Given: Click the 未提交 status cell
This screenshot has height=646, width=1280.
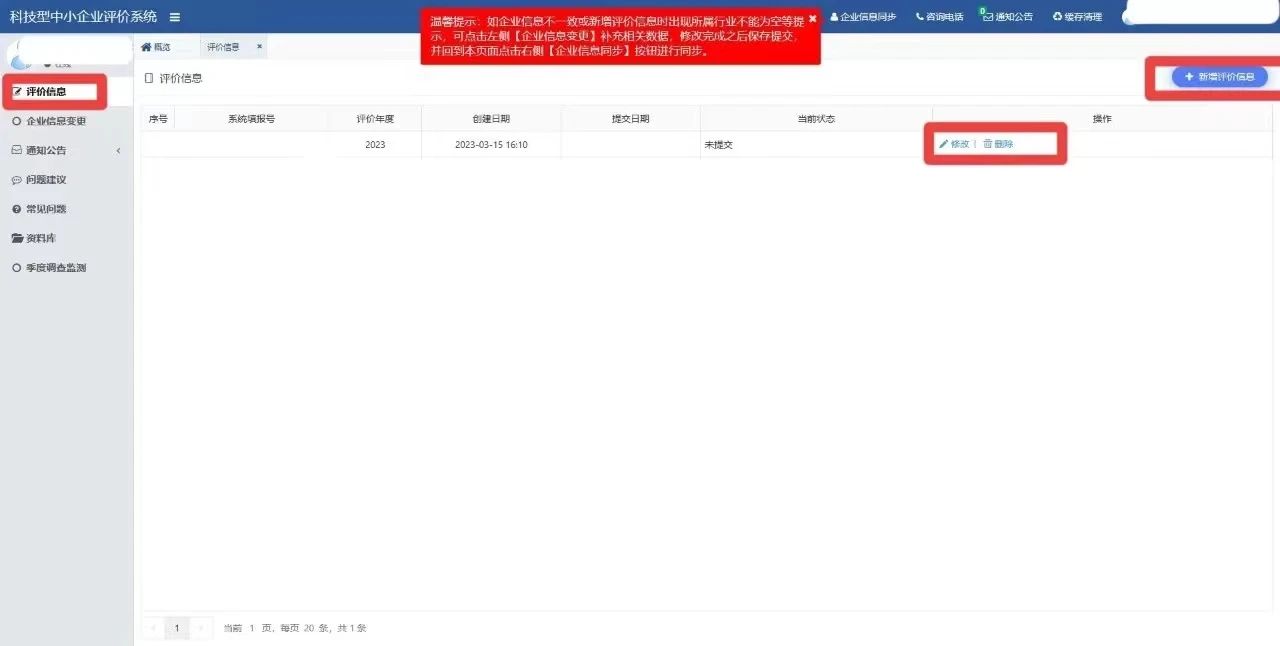Looking at the screenshot, I should 816,145.
